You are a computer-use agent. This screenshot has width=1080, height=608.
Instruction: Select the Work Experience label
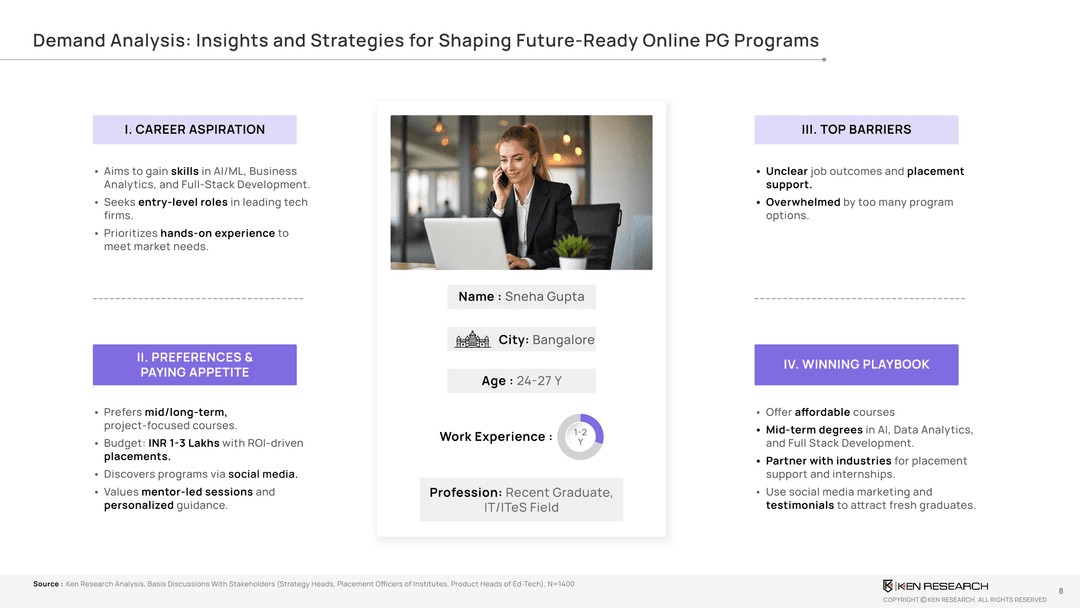[495, 437]
